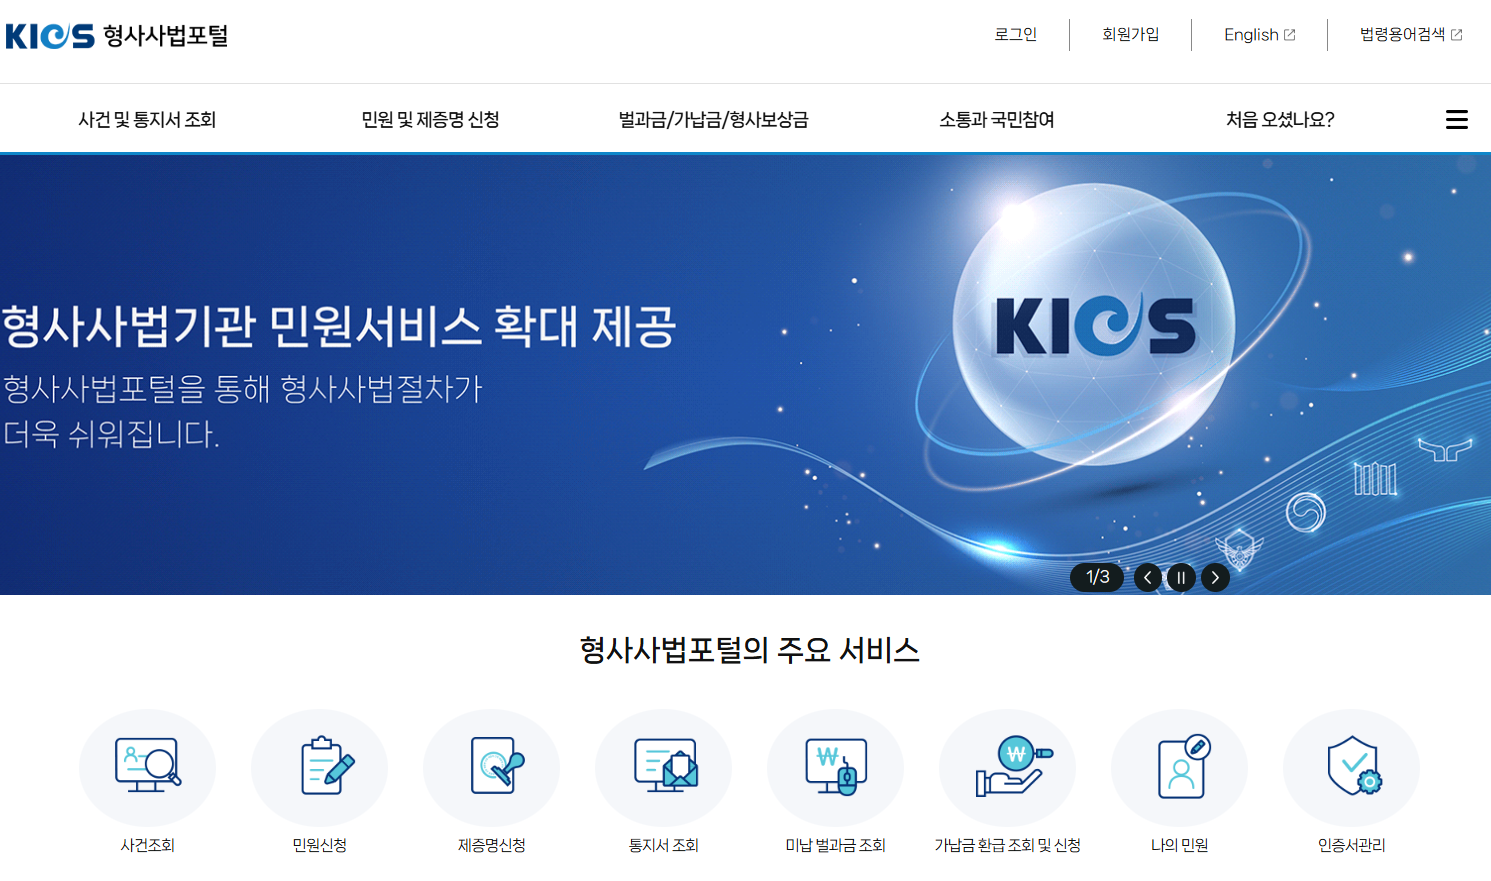Open 법령용어검색 external link
This screenshot has width=1491, height=881.
point(1410,34)
